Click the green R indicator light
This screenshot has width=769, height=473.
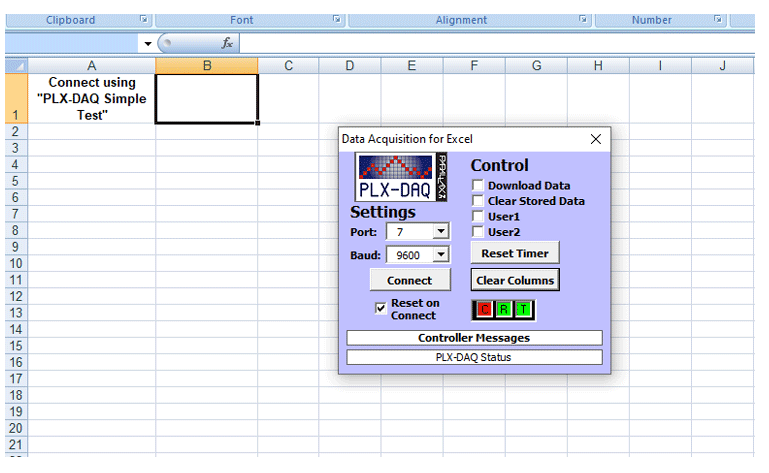pos(504,310)
